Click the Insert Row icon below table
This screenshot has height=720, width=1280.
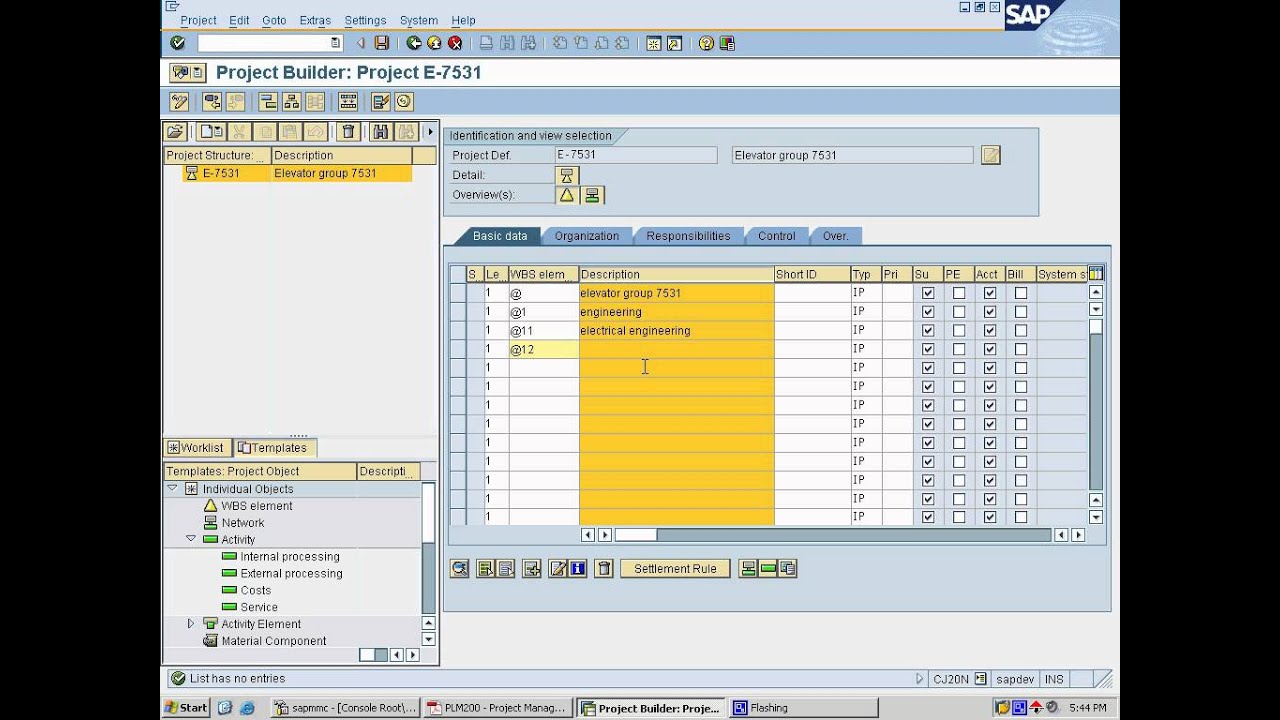(532, 568)
